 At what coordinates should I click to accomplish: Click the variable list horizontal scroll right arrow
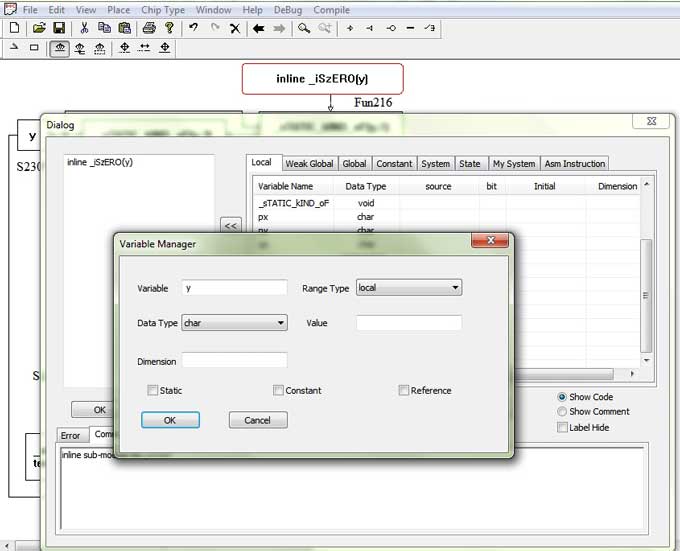(x=632, y=373)
